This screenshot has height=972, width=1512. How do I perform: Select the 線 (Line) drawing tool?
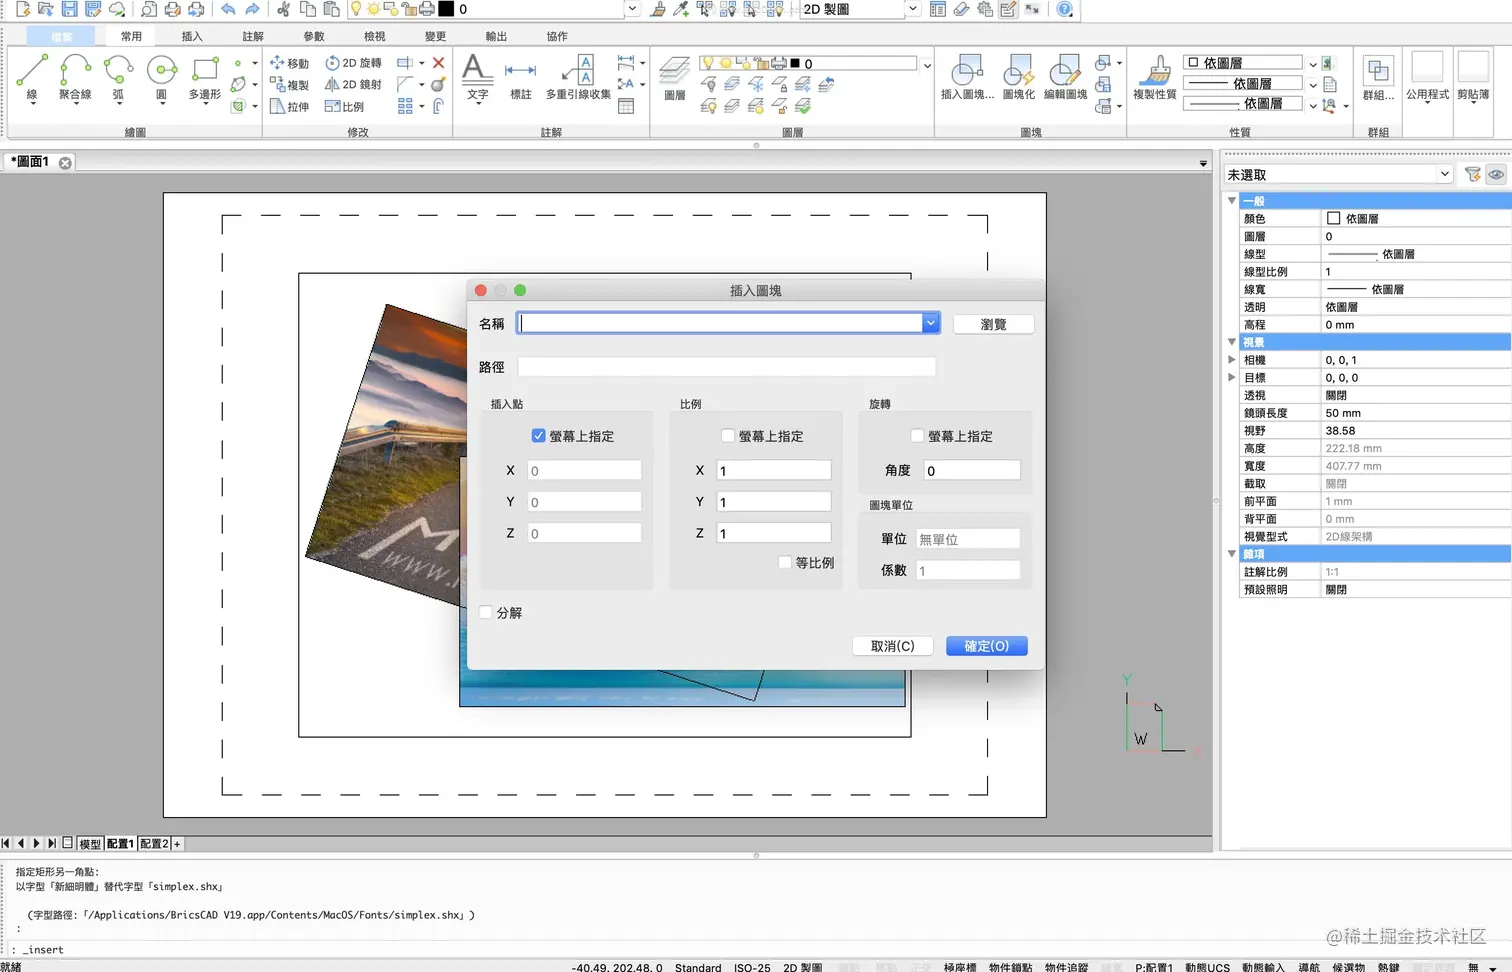[32, 78]
